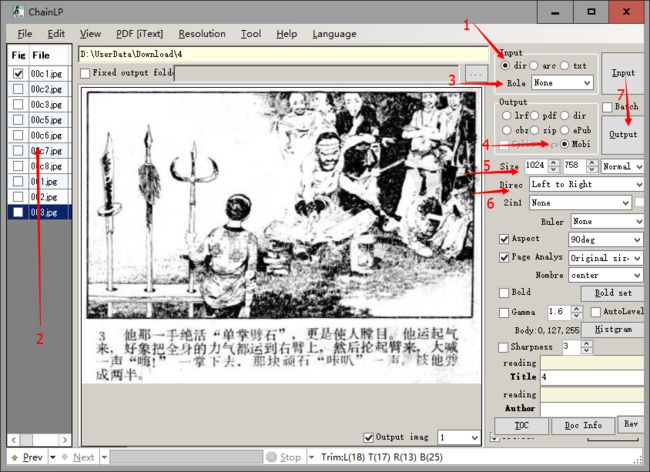Toggle the Output image checkbox
Screen dimensions: 650x472
[x=368, y=438]
